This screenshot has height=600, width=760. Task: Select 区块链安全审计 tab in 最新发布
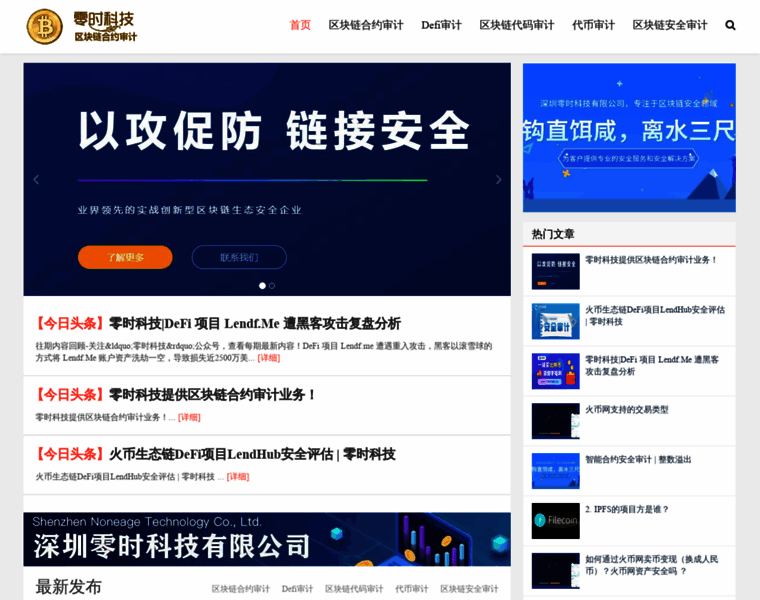pyautogui.click(x=469, y=589)
